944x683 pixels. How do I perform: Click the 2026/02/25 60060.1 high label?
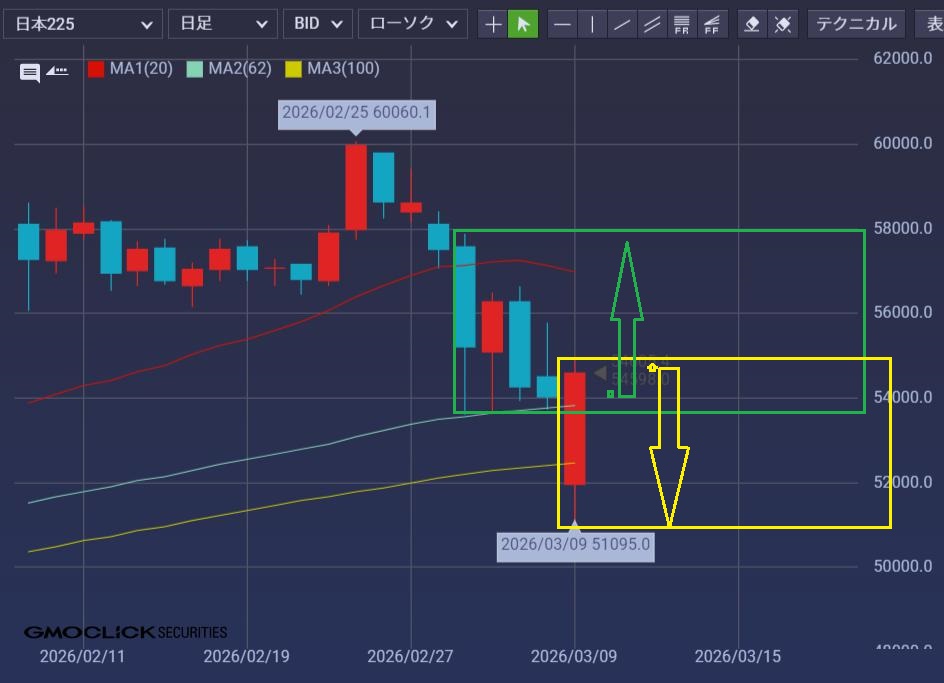356,113
